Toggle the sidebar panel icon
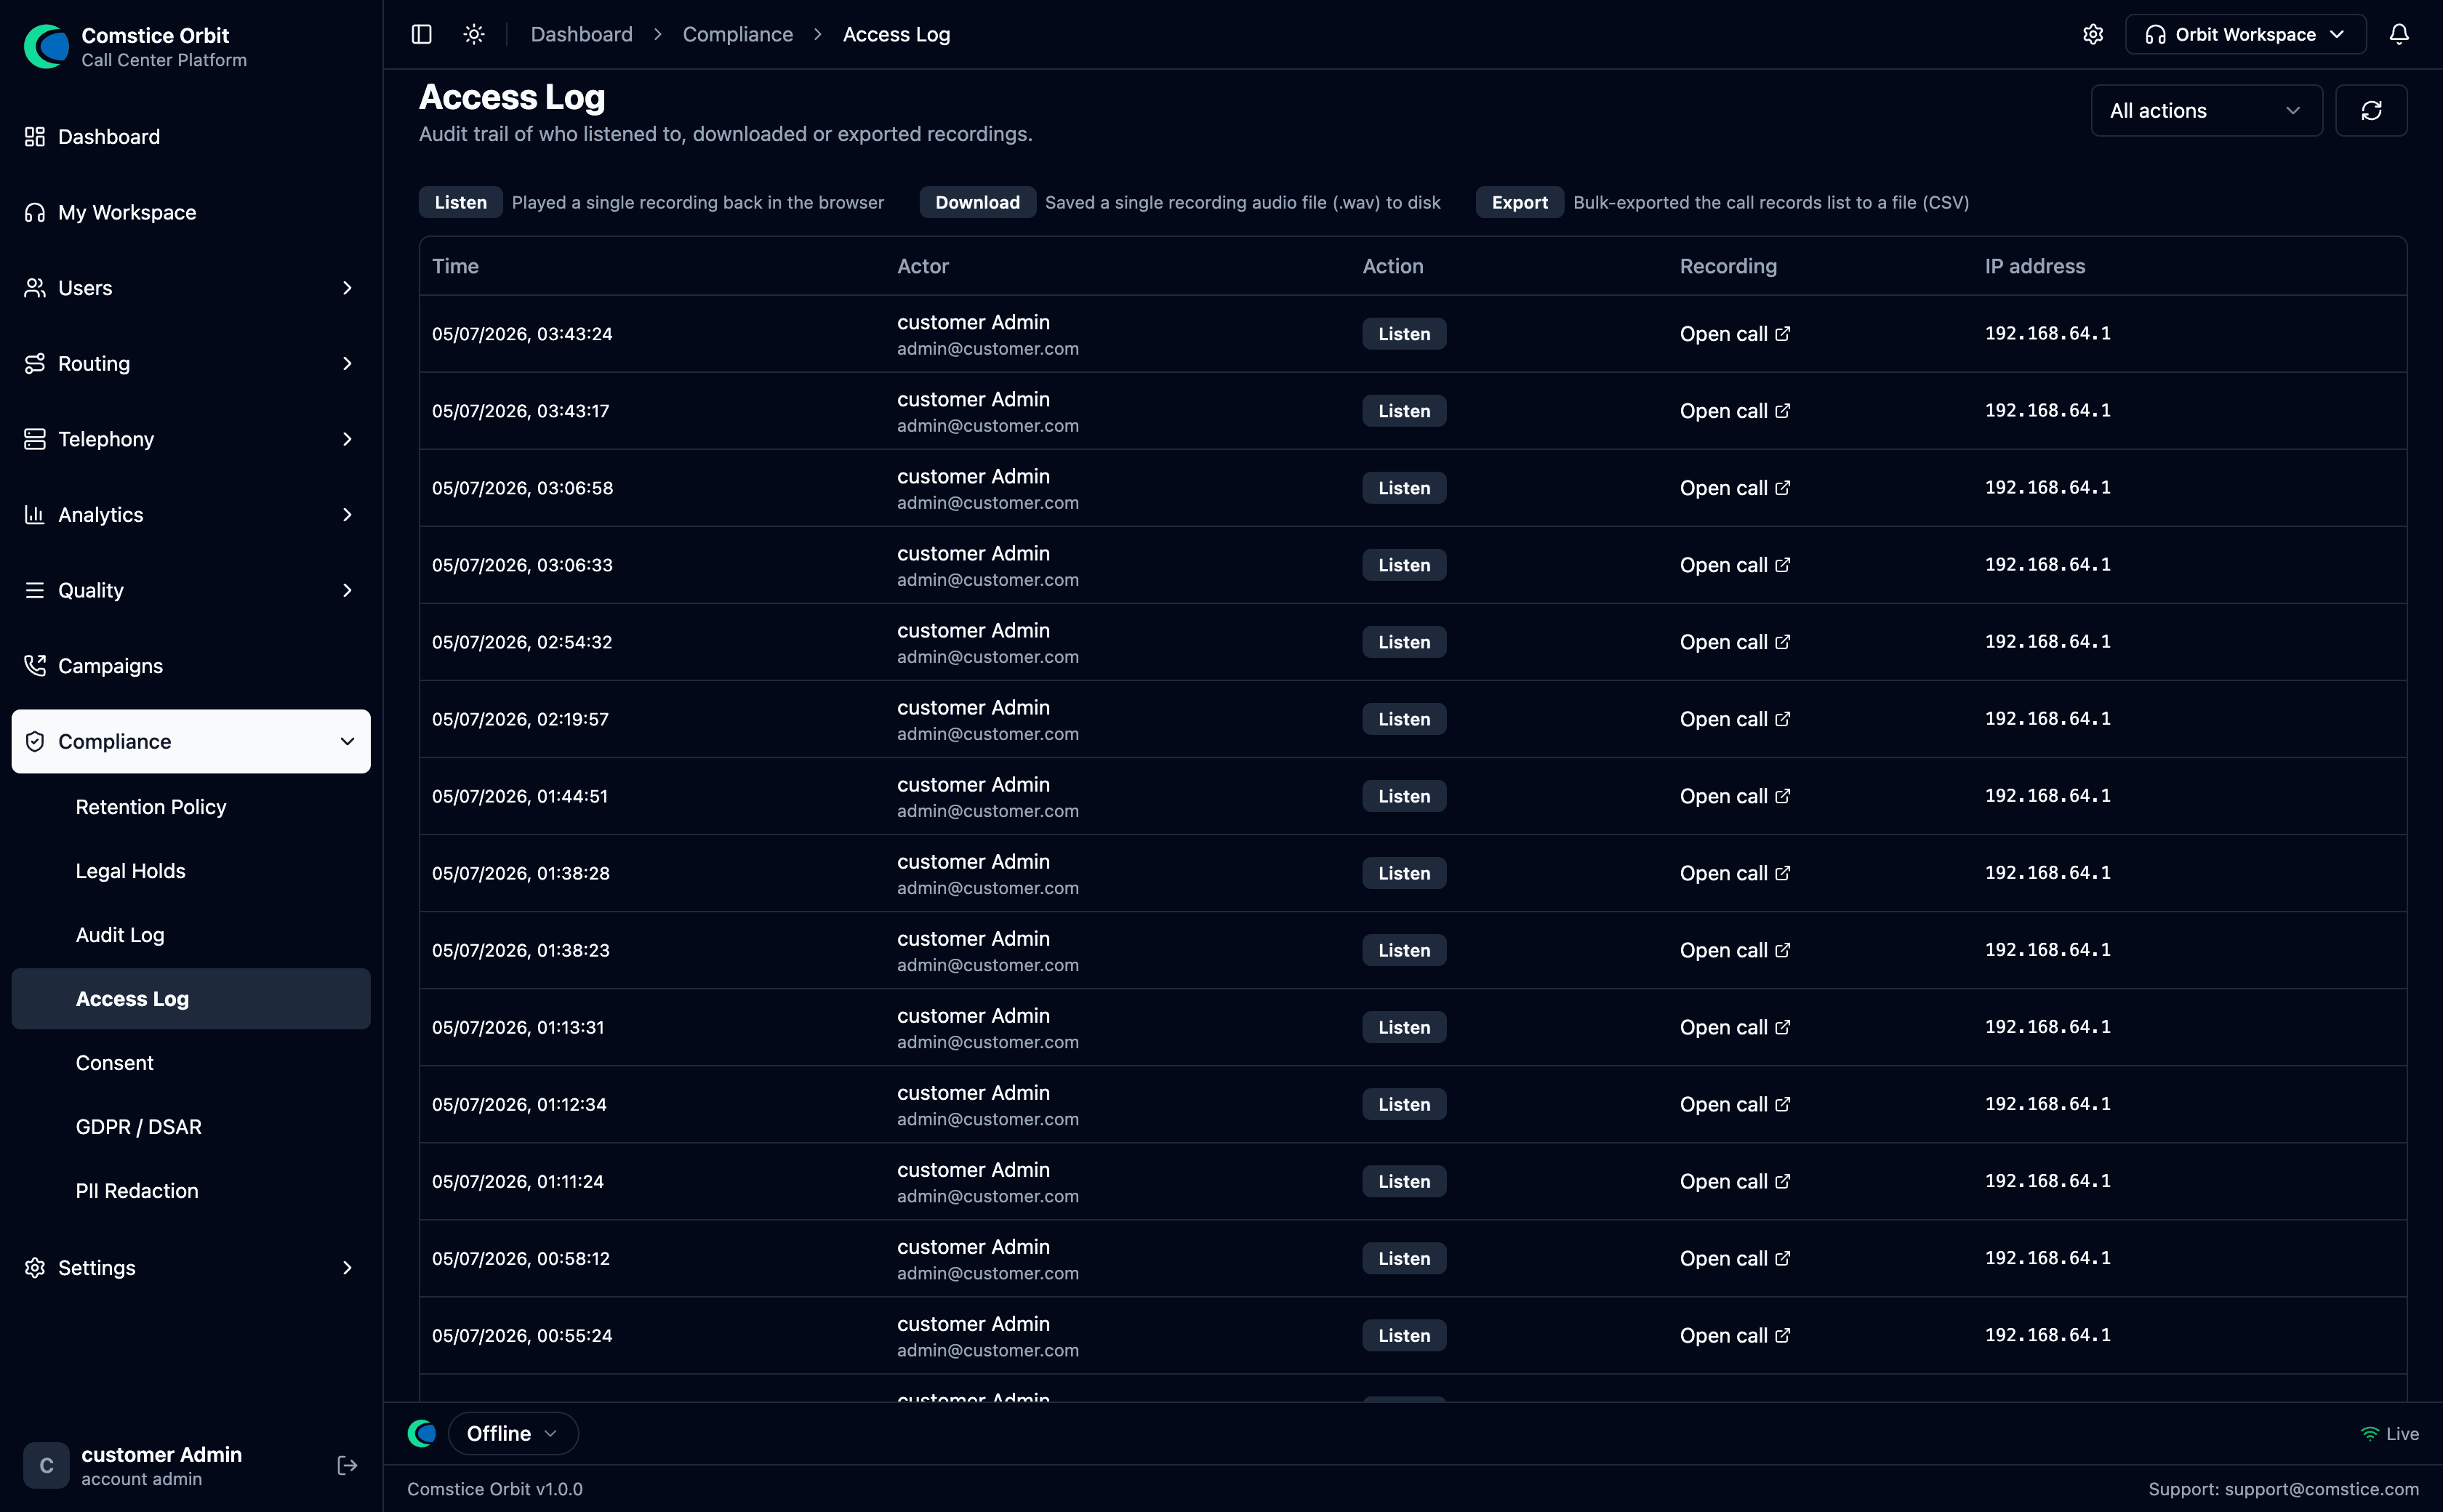Image resolution: width=2443 pixels, height=1512 pixels. (422, 34)
